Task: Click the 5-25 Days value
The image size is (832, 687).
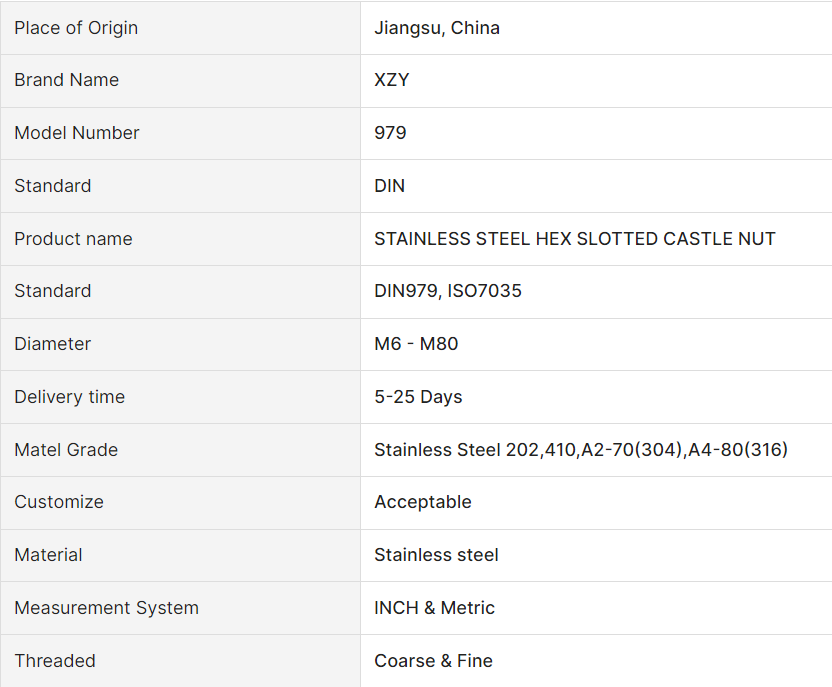Action: tap(418, 397)
